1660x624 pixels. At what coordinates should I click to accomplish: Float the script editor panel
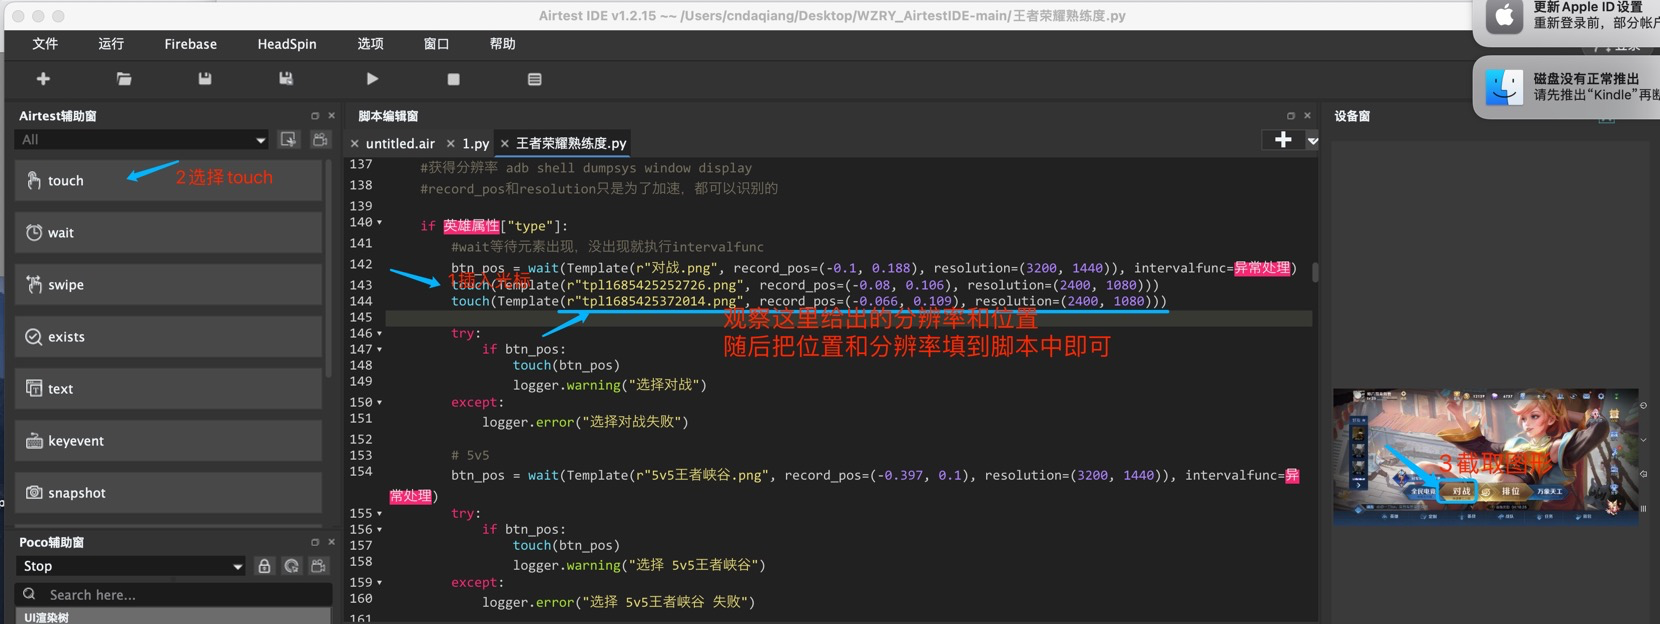1290,116
